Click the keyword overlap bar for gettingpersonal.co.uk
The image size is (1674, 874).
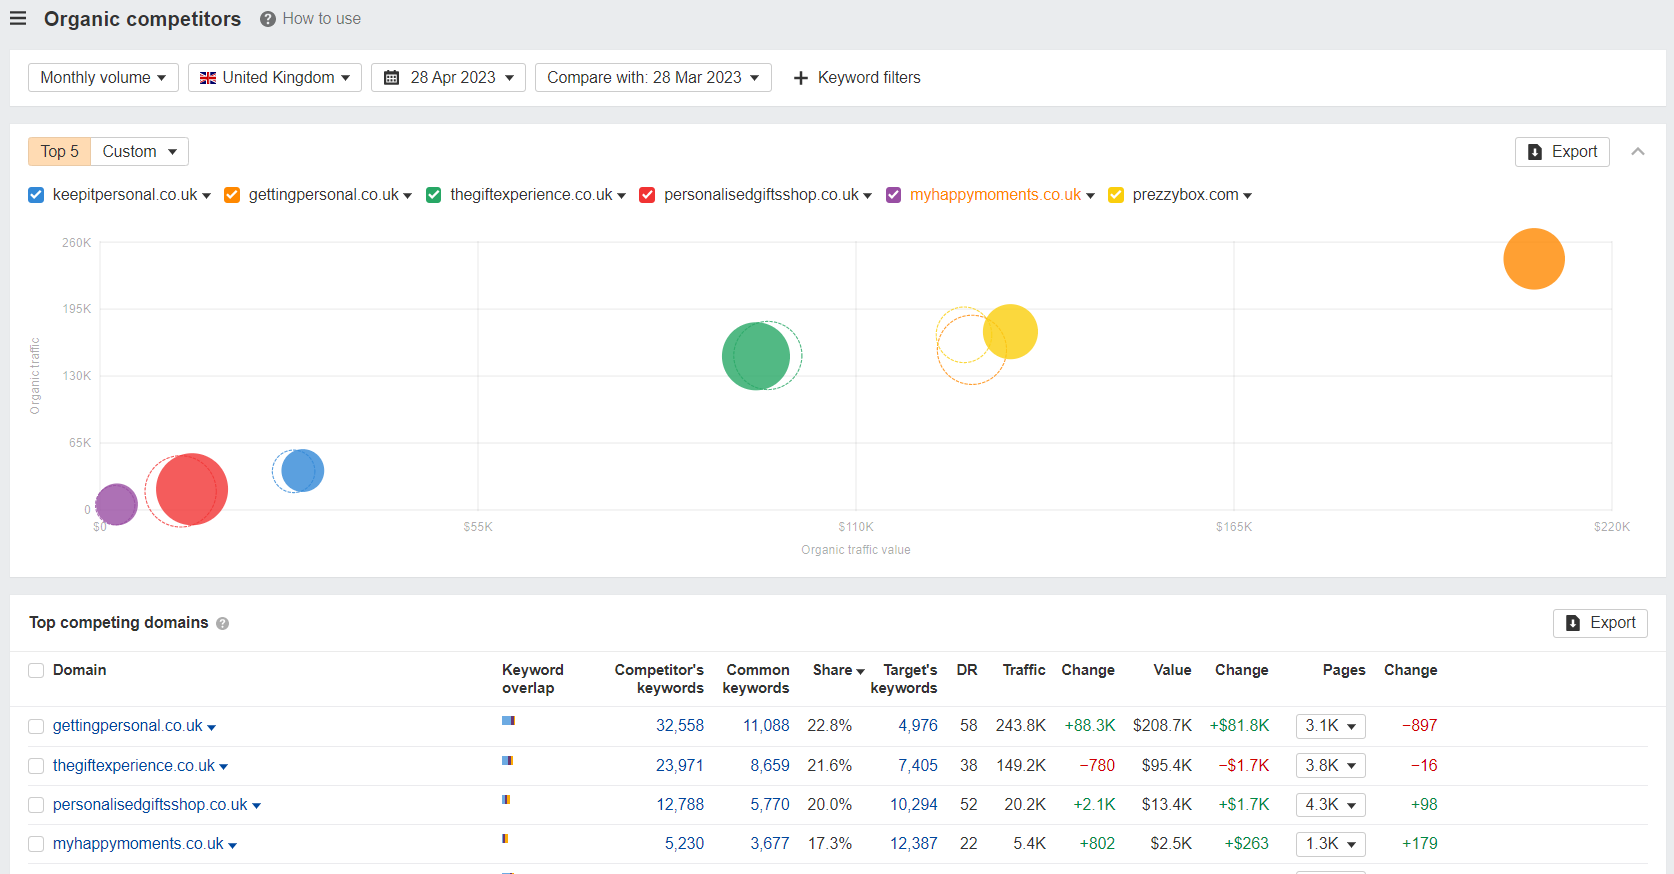[508, 720]
